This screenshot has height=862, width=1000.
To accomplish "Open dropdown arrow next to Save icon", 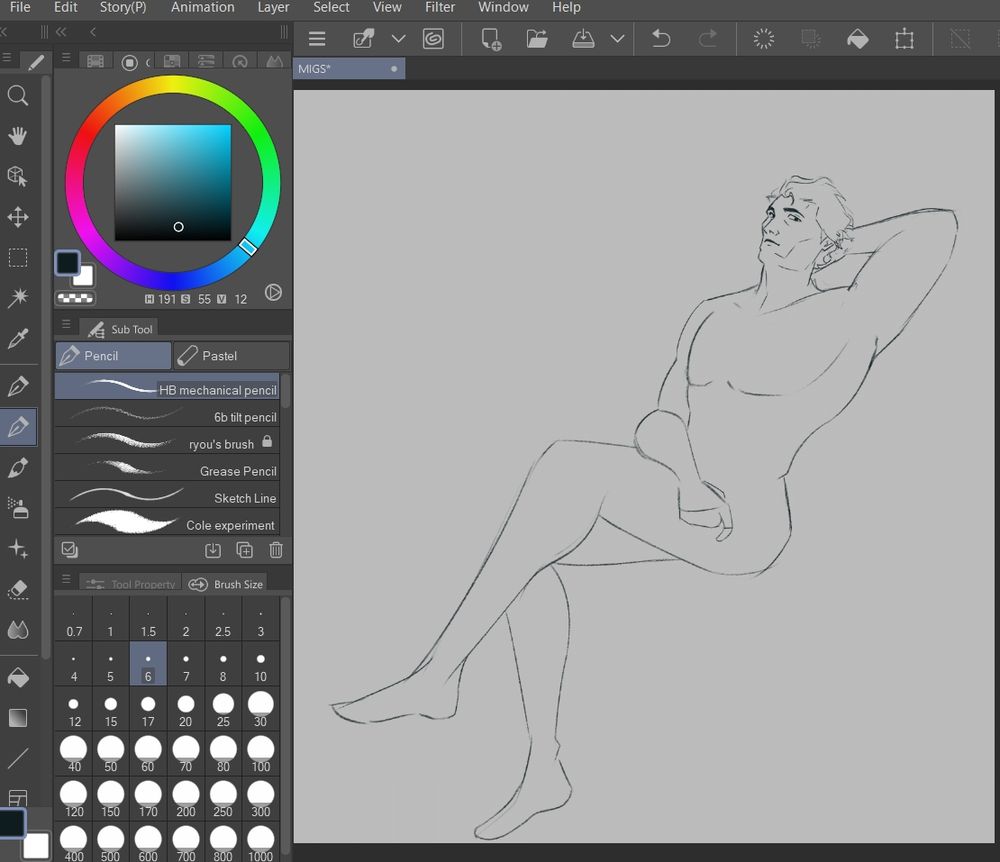I will 617,39.
